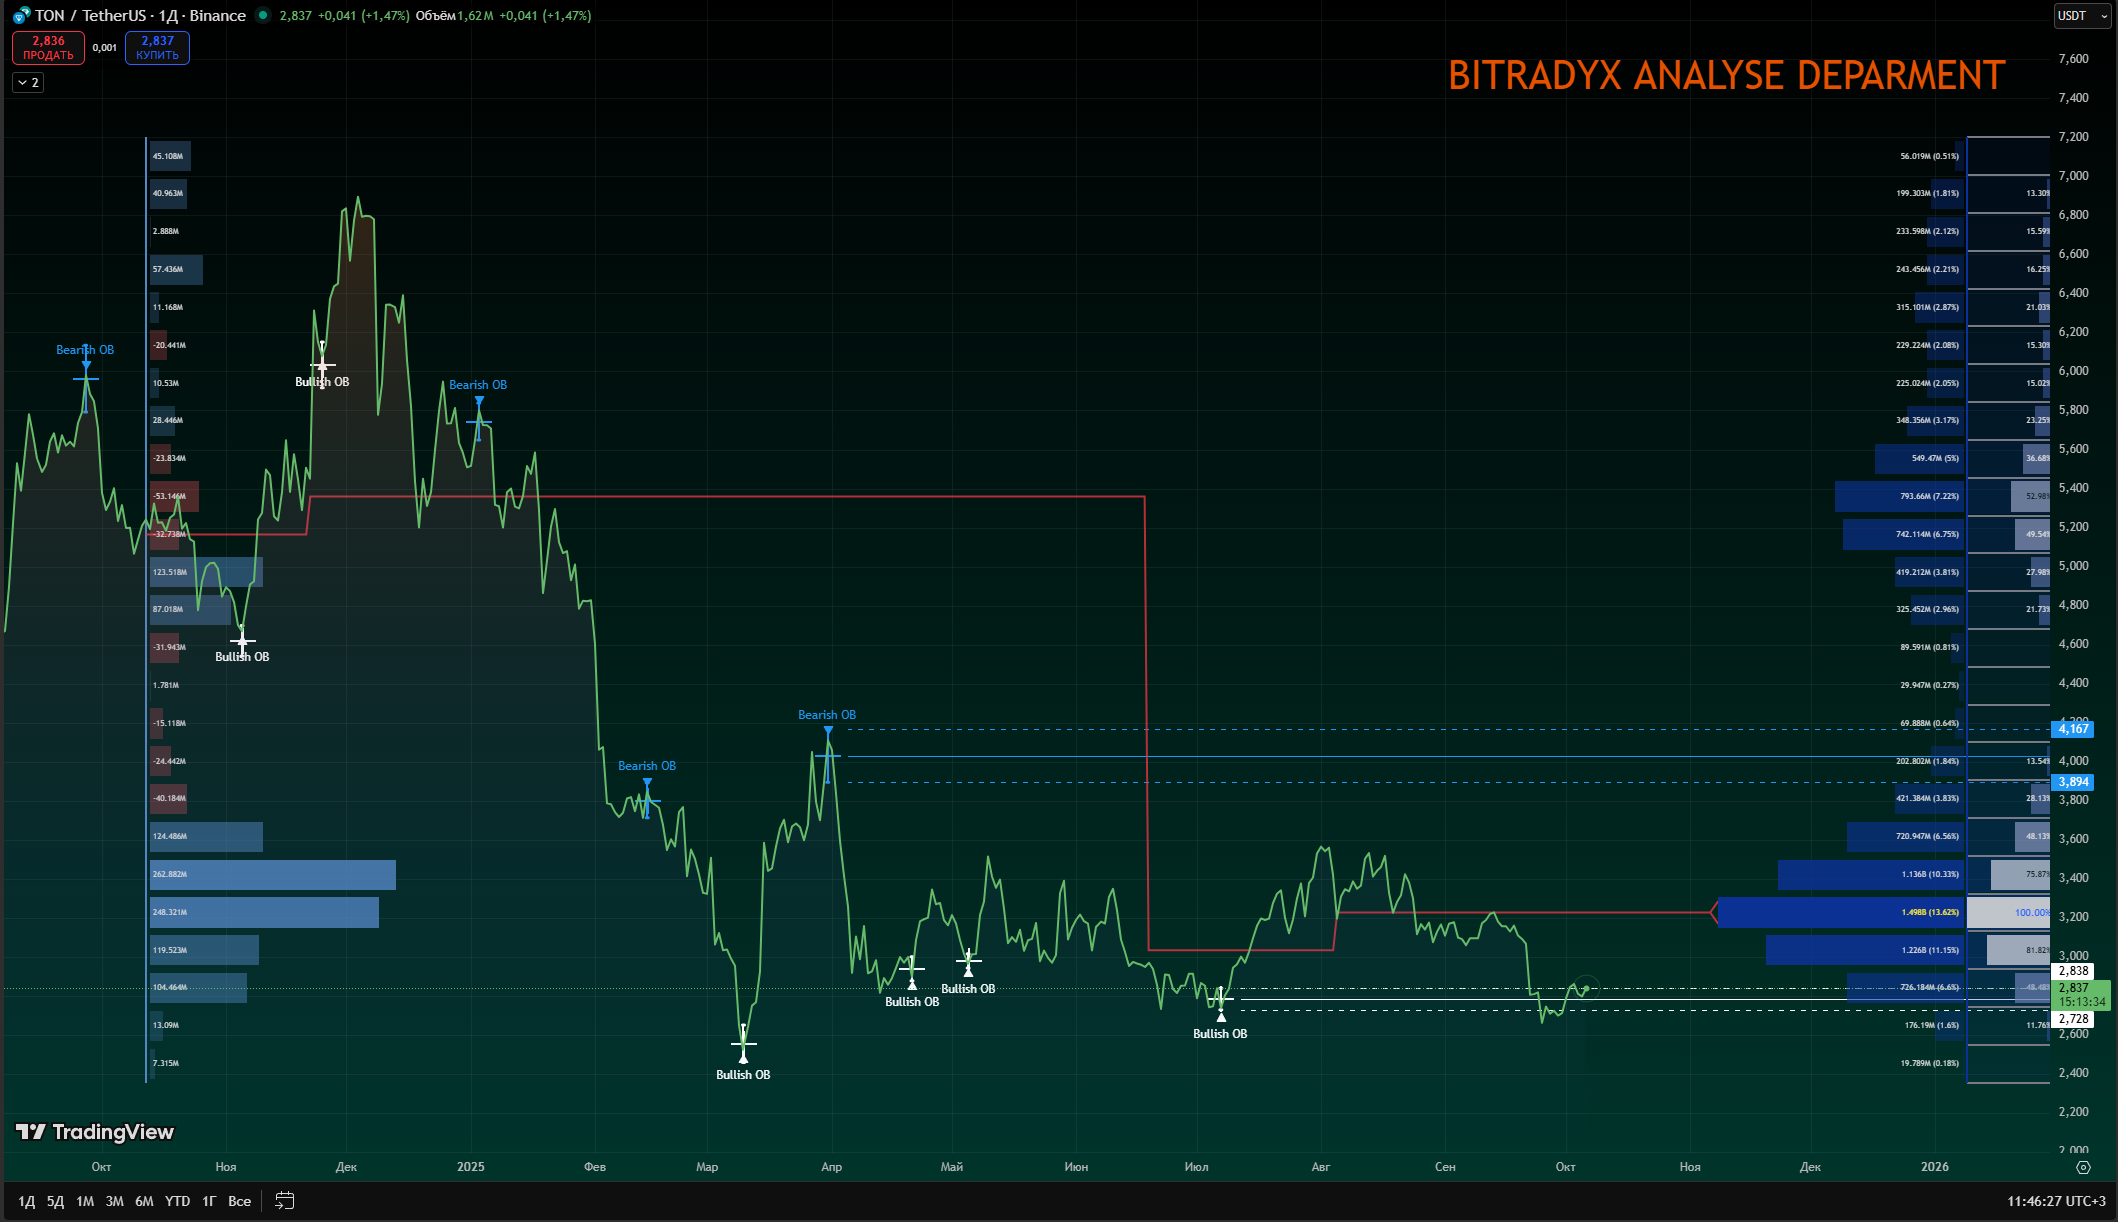2118x1222 pixels.
Task: Click the spread value 0,001
Action: pyautogui.click(x=105, y=48)
